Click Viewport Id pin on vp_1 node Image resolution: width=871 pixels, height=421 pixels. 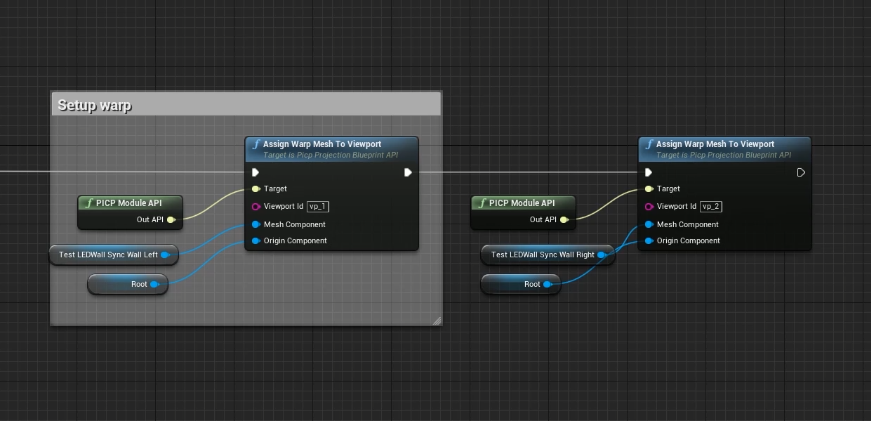tap(256, 207)
